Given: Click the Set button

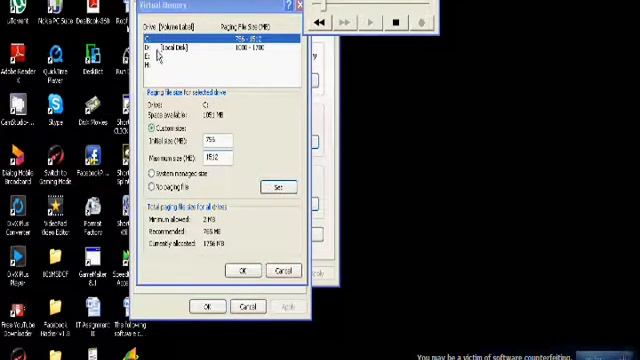Looking at the screenshot, I should (x=279, y=187).
